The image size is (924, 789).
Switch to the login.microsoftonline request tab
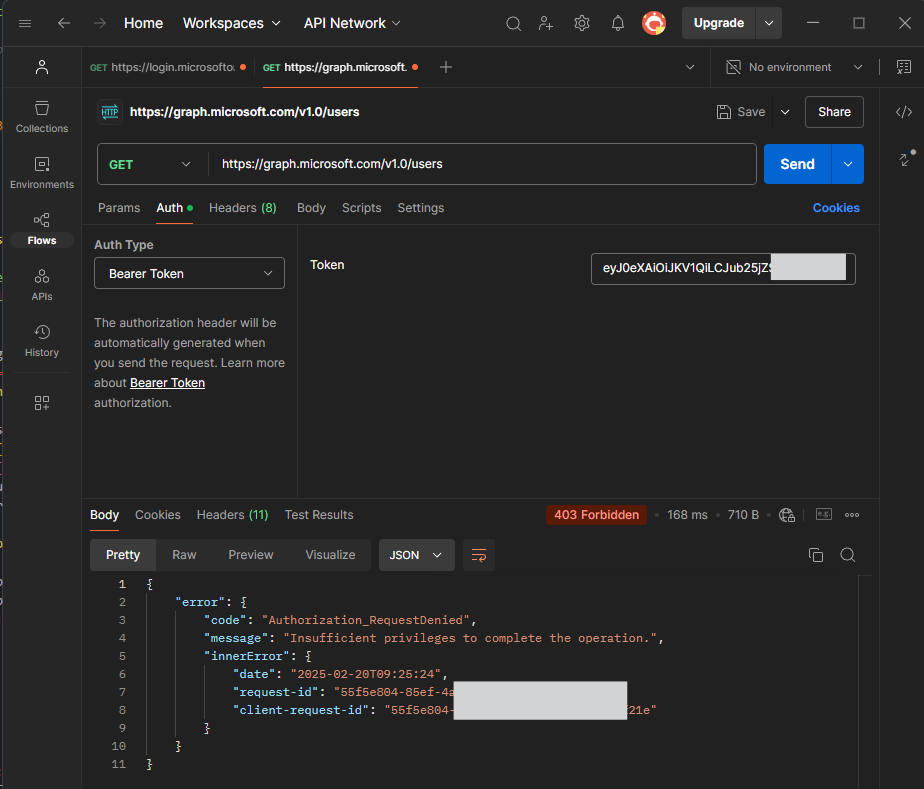[x=168, y=67]
